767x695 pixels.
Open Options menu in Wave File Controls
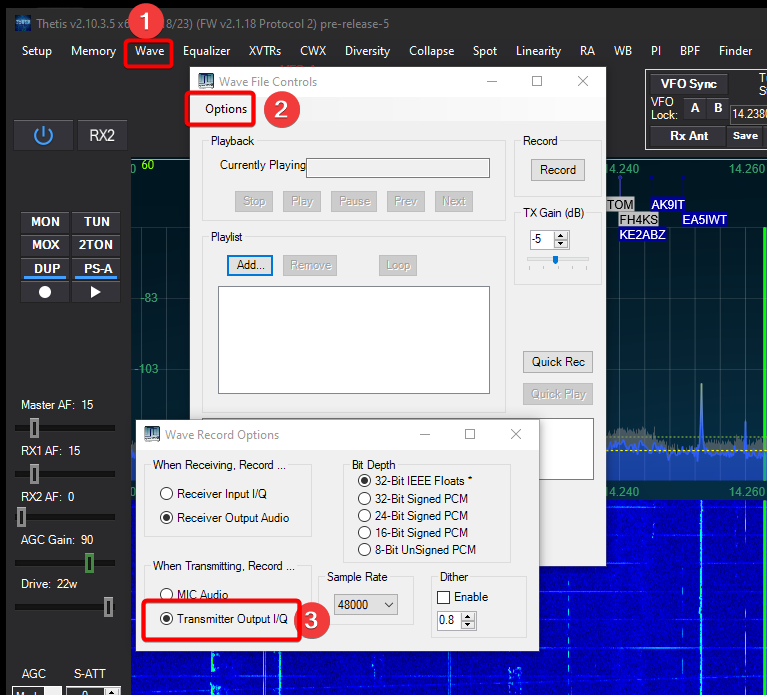click(225, 109)
